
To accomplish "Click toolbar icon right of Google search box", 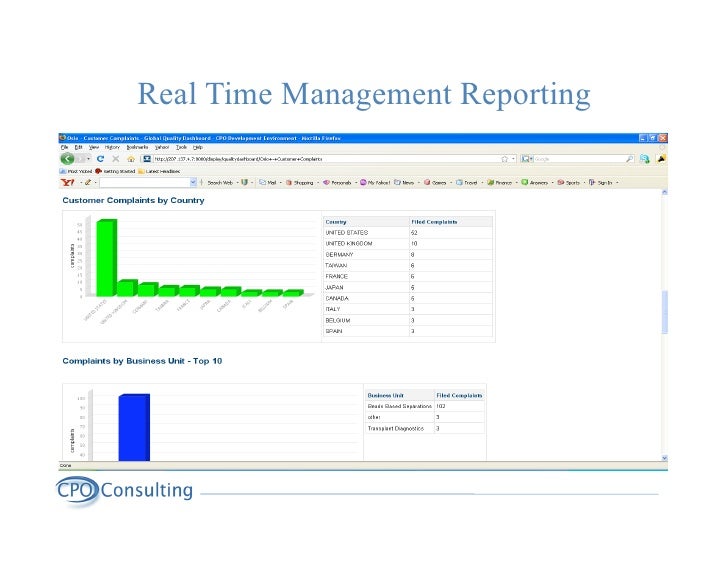I will (644, 159).
